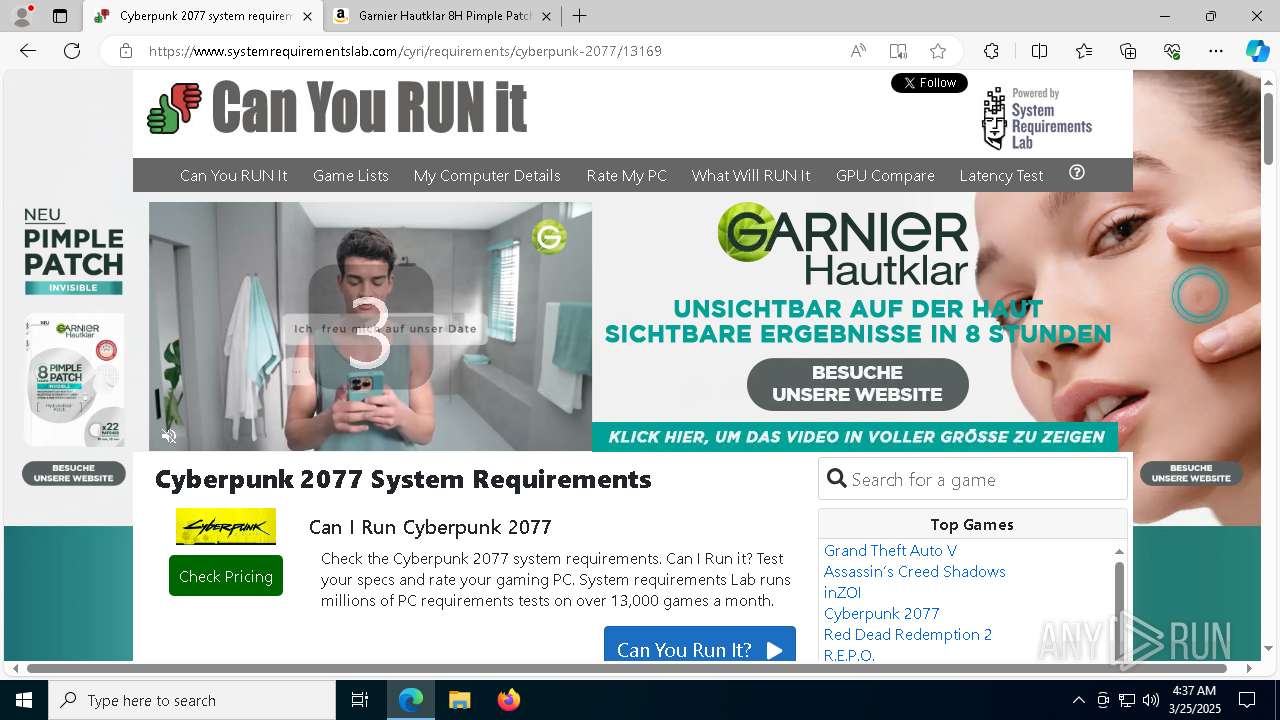
Task: Toggle Split screen icon
Action: (x=1039, y=51)
